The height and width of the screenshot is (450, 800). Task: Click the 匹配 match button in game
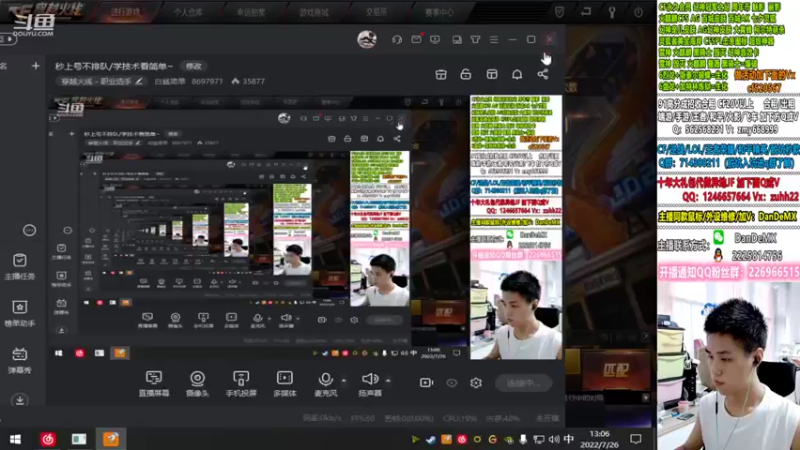[x=616, y=369]
